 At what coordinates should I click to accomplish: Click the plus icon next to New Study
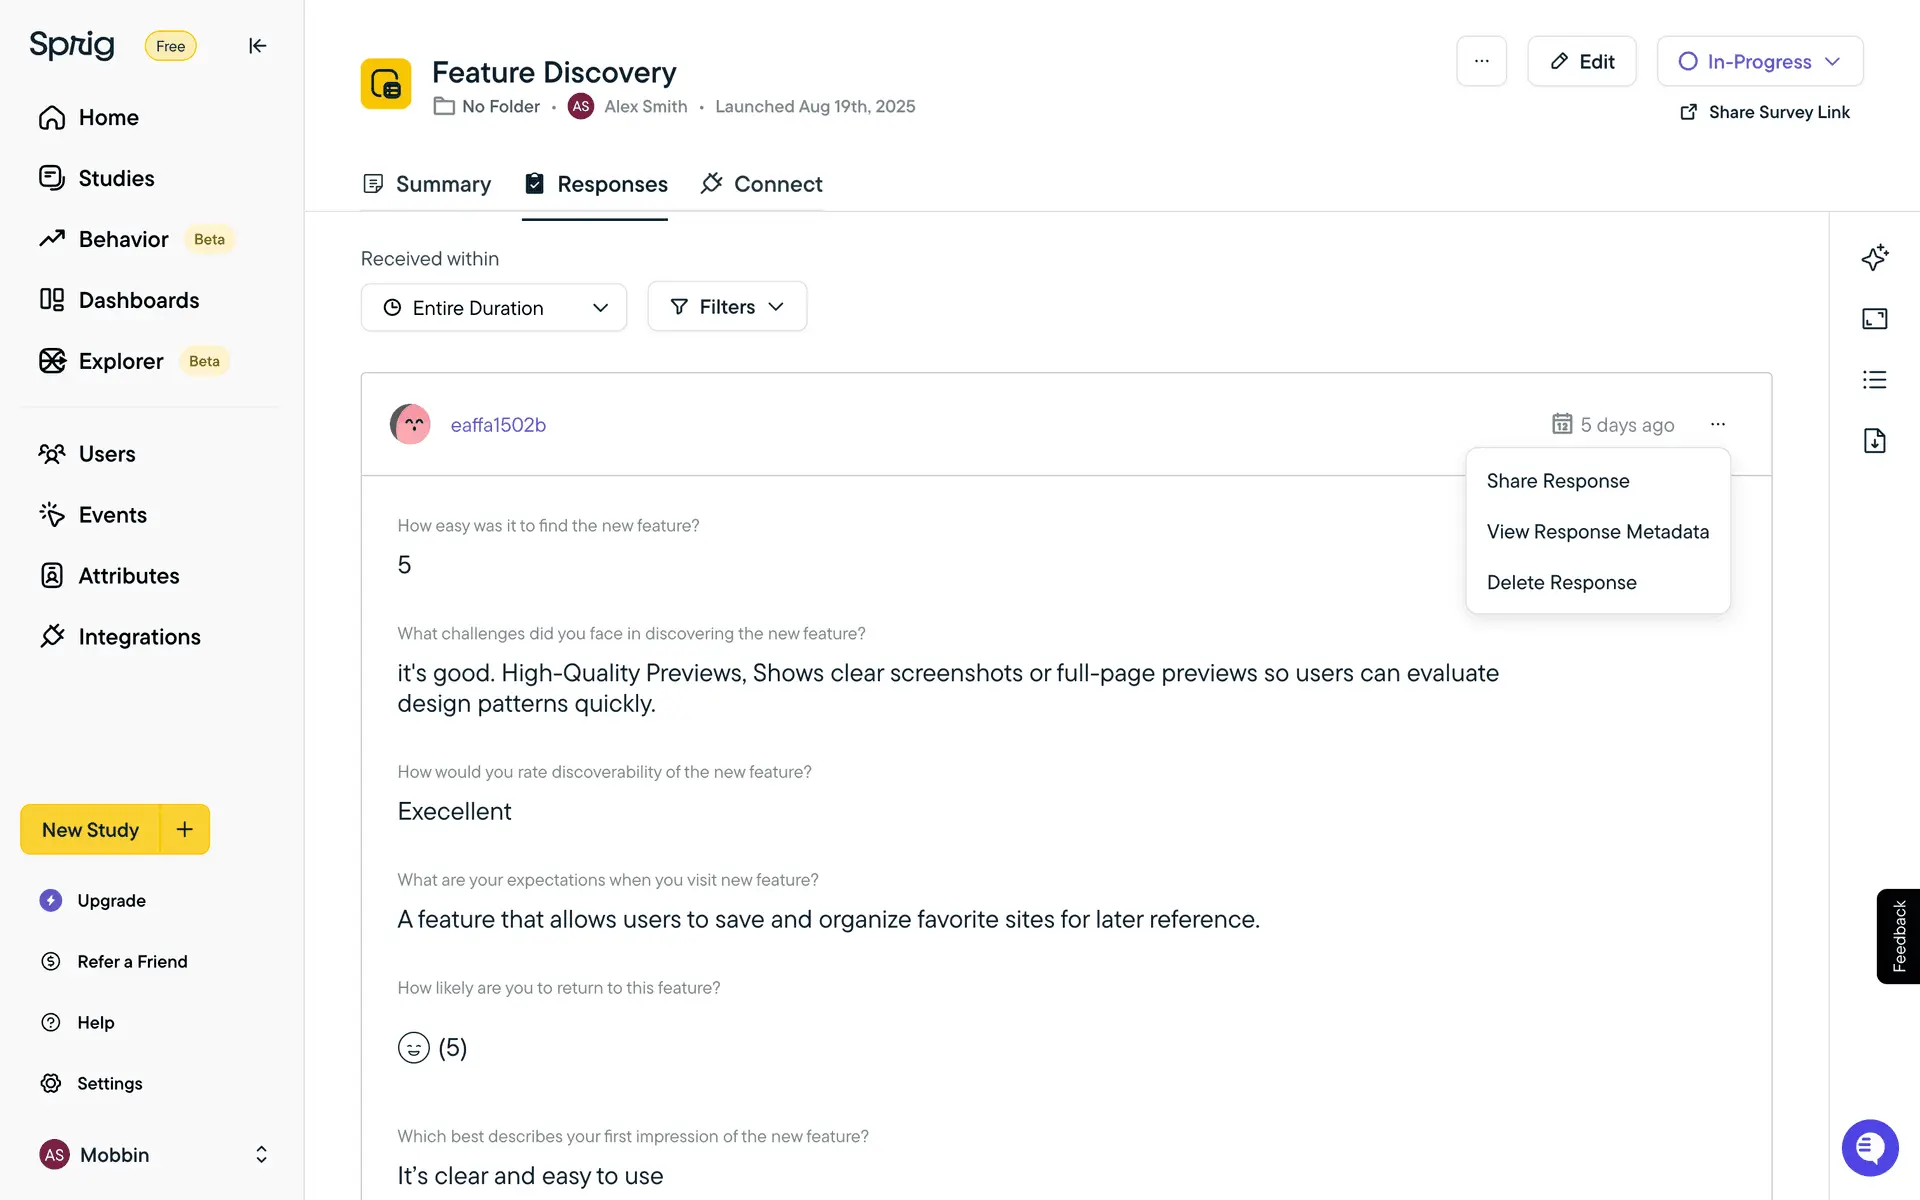(185, 829)
